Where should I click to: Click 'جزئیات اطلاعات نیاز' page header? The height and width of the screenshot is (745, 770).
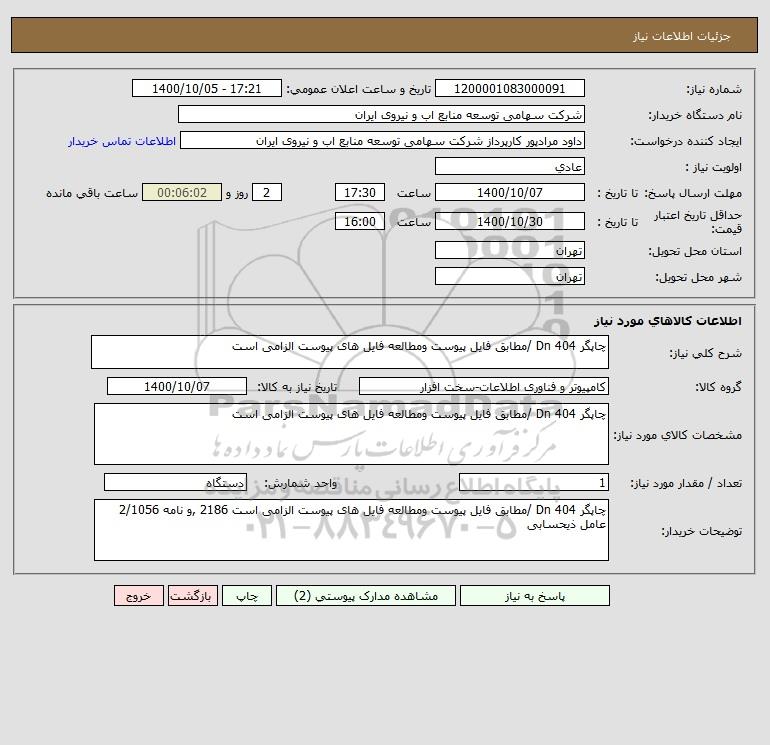[x=682, y=36]
